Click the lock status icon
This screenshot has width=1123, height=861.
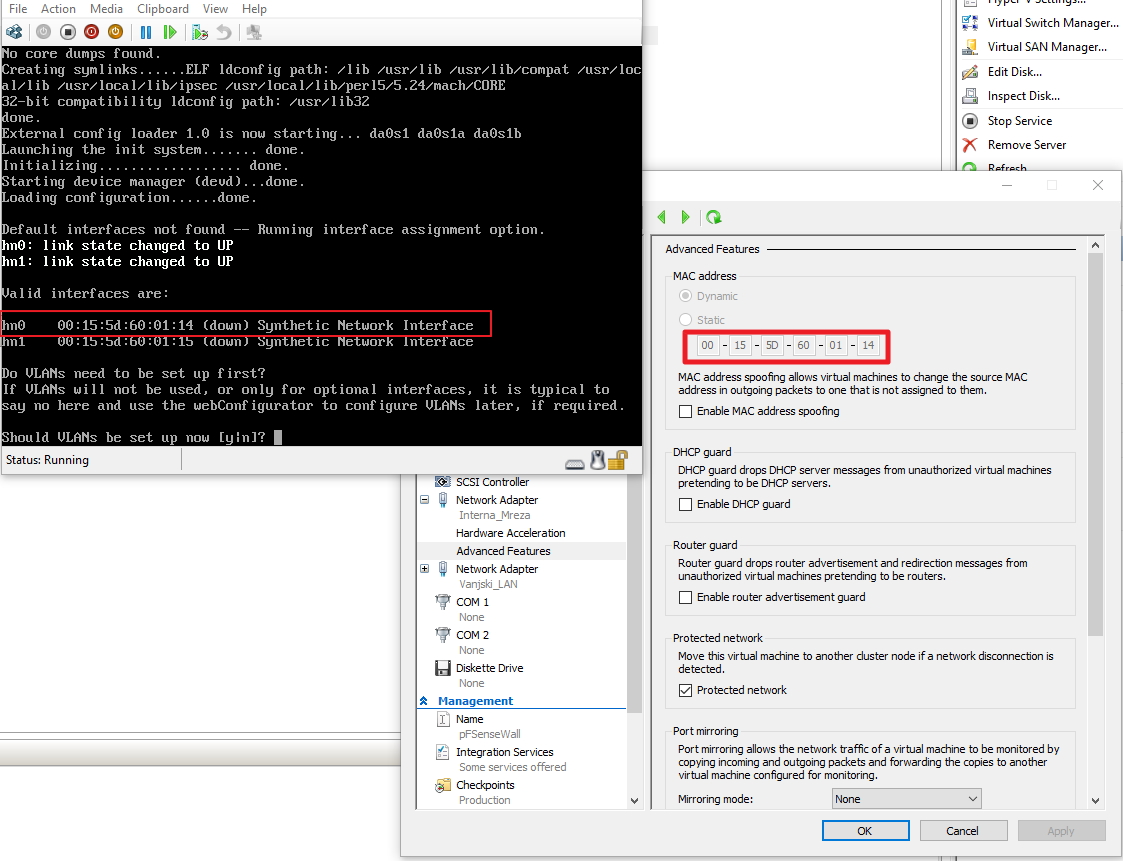pyautogui.click(x=618, y=460)
